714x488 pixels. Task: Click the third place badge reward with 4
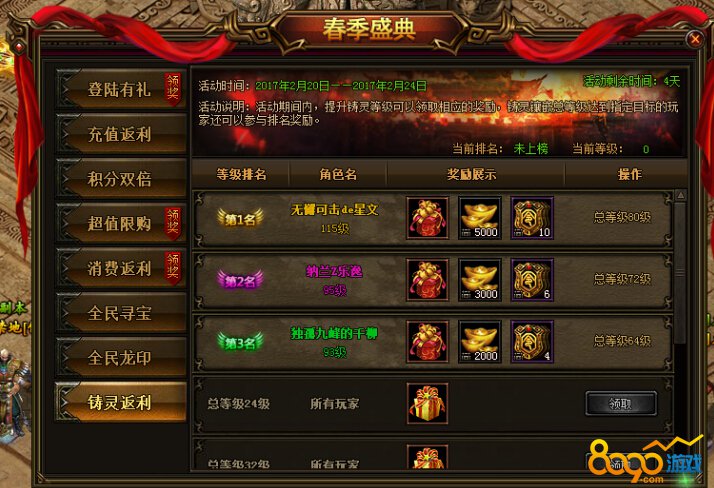[x=532, y=341]
